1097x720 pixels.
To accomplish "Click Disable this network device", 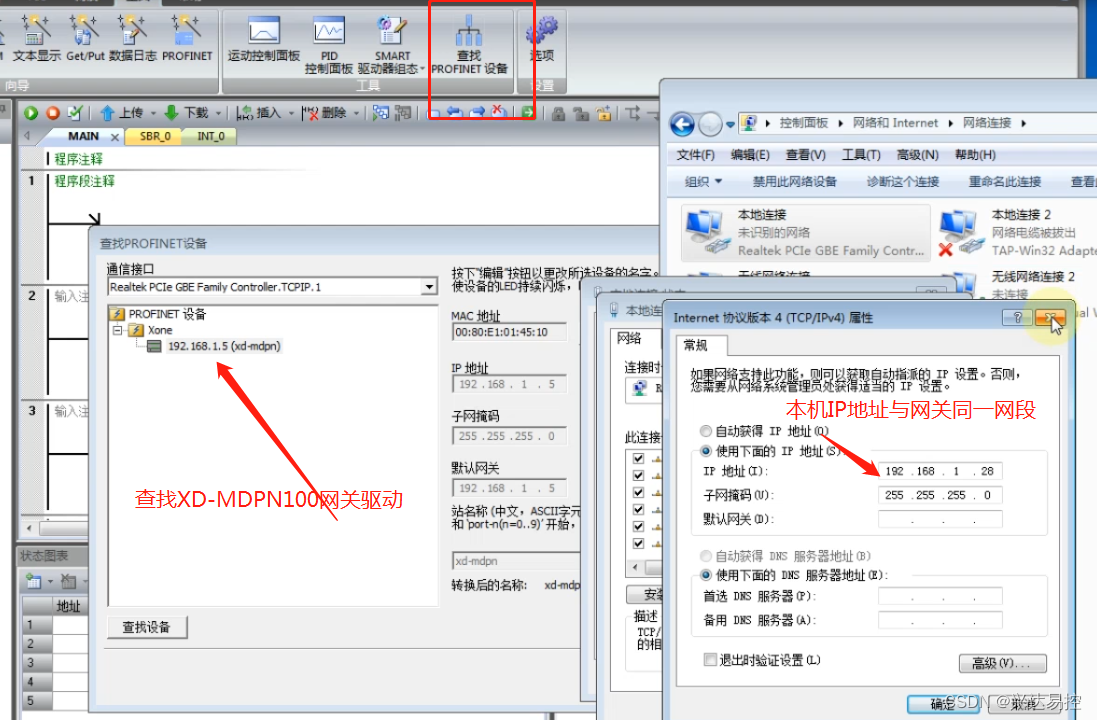I will click(794, 182).
